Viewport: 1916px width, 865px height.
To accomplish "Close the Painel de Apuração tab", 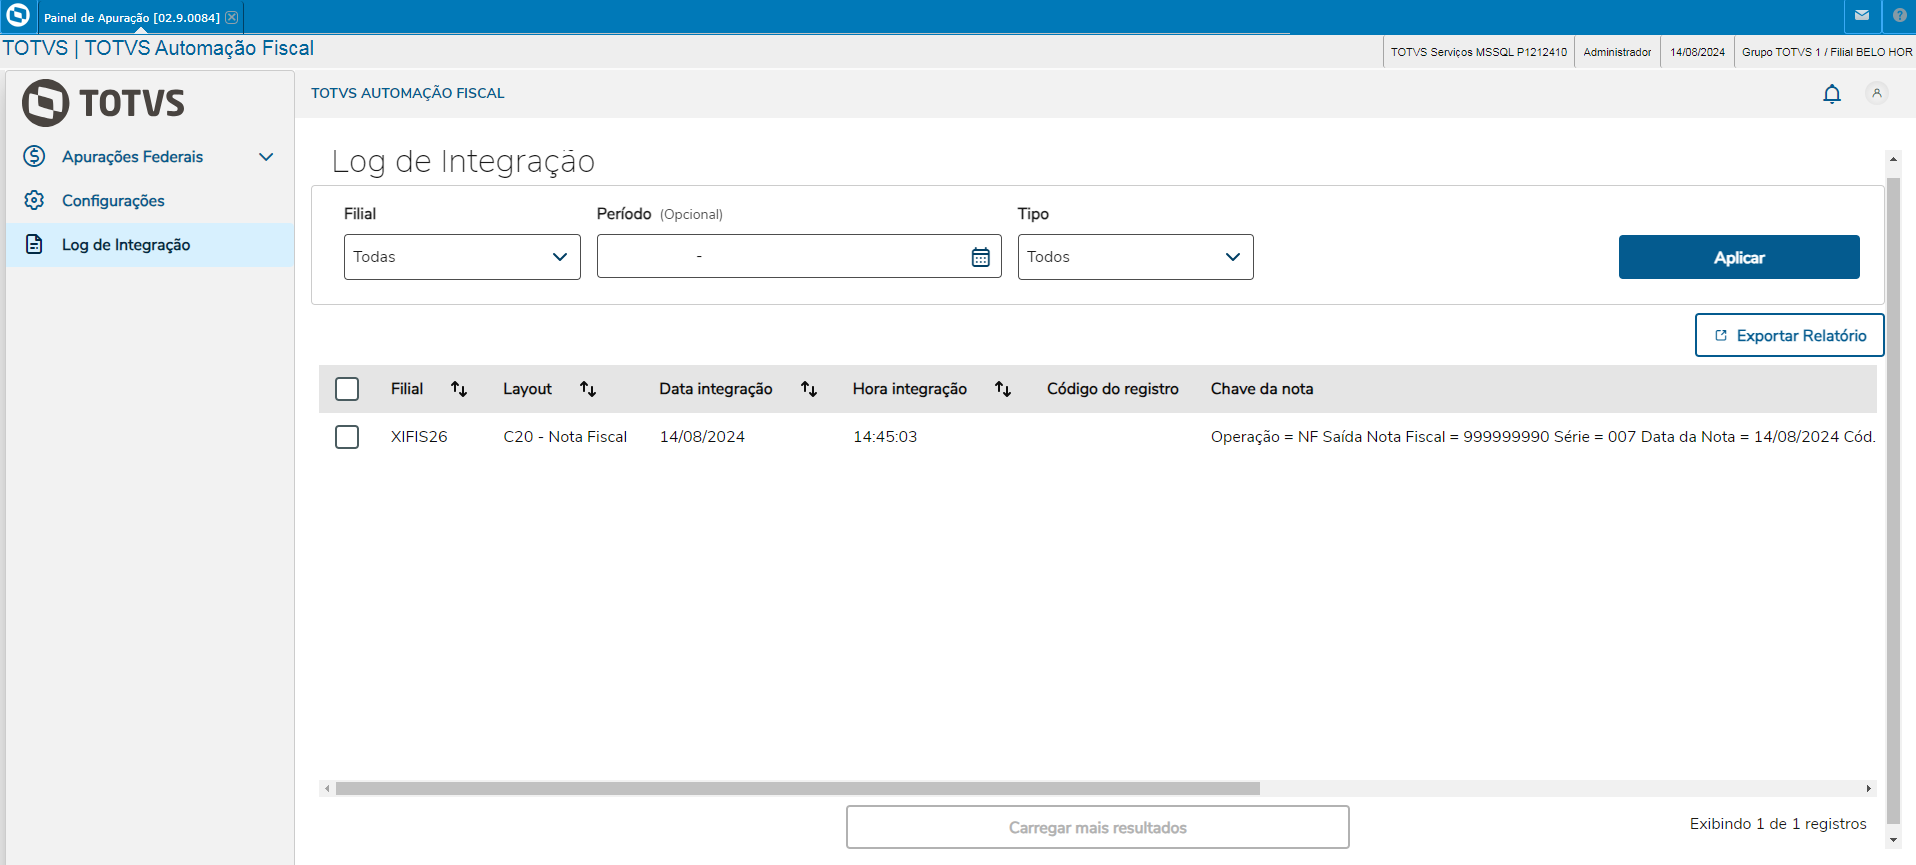I will 232,17.
